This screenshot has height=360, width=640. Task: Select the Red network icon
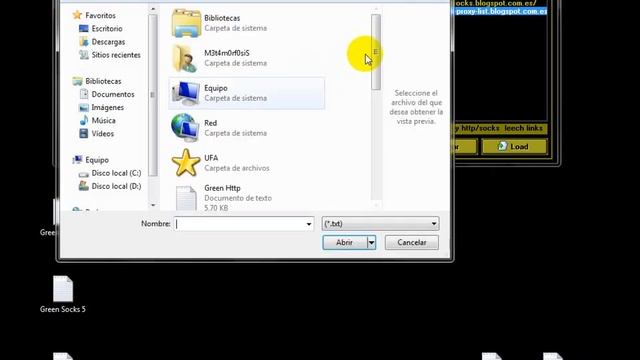click(185, 128)
